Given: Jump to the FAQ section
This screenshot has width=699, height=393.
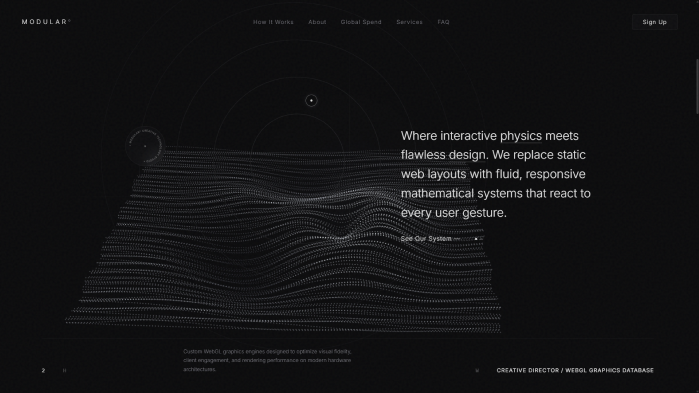Looking at the screenshot, I should [444, 22].
